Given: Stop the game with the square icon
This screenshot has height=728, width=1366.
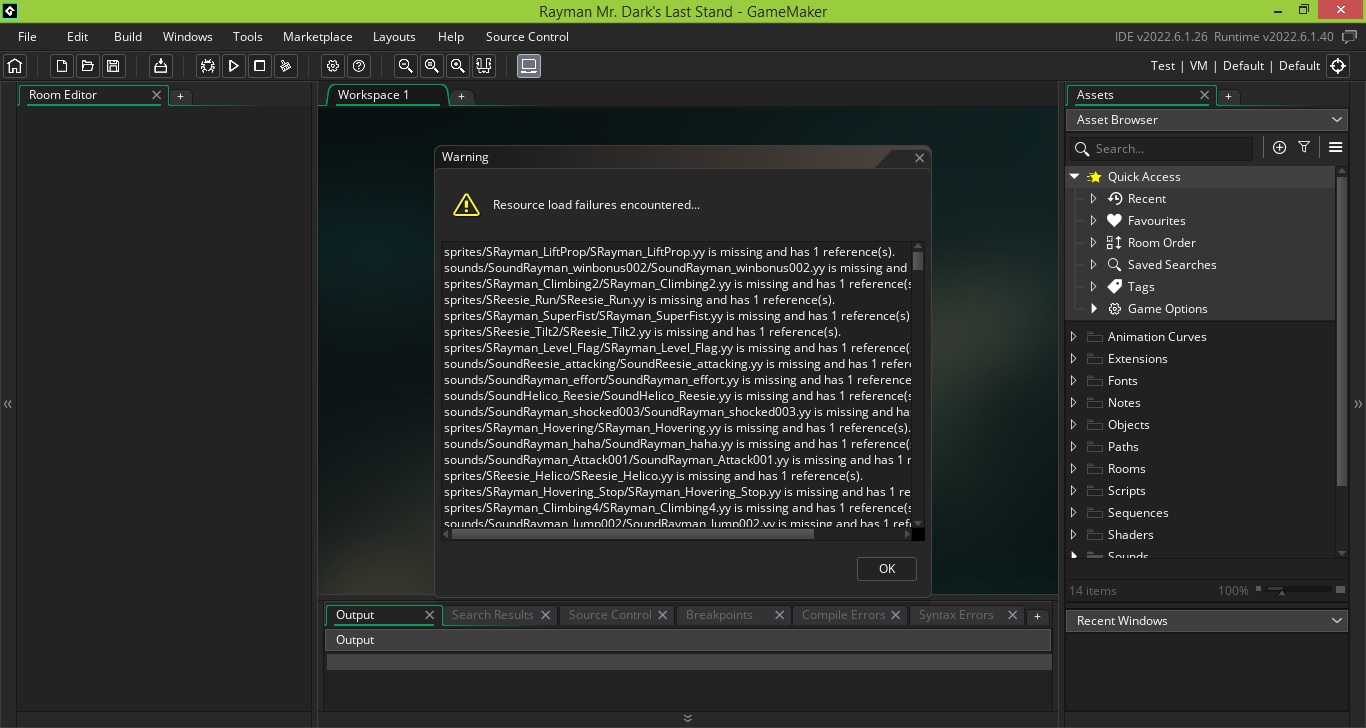Looking at the screenshot, I should [x=260, y=66].
